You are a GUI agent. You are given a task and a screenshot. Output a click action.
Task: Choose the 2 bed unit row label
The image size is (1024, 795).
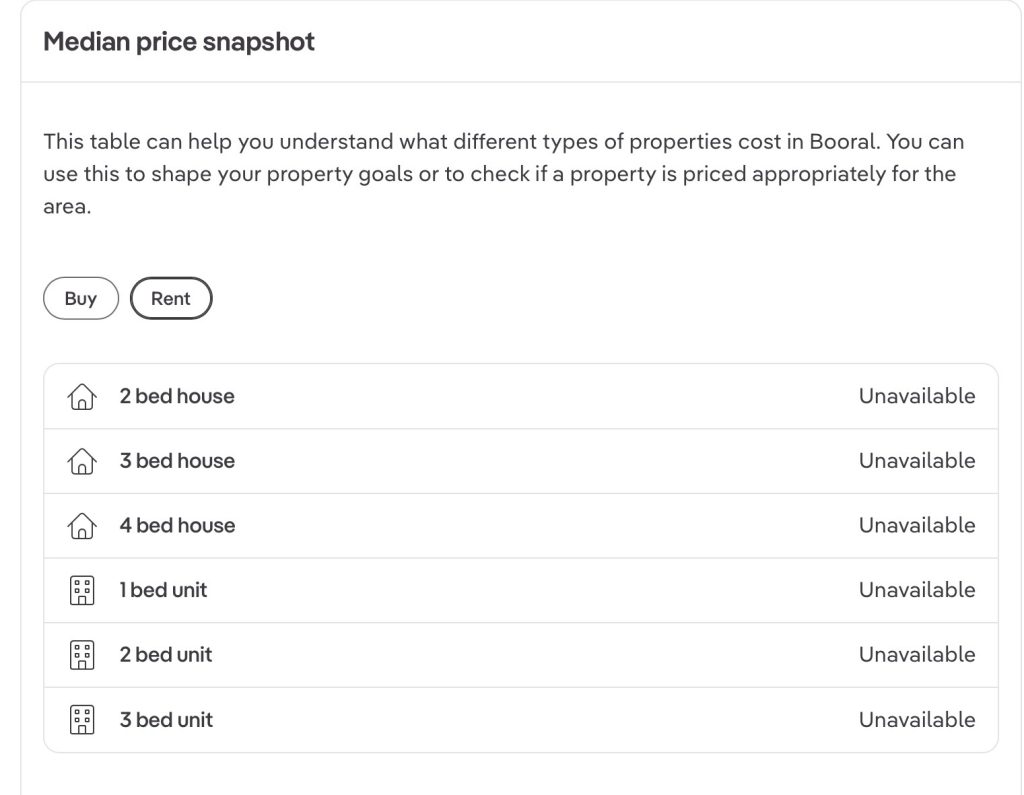[166, 655]
